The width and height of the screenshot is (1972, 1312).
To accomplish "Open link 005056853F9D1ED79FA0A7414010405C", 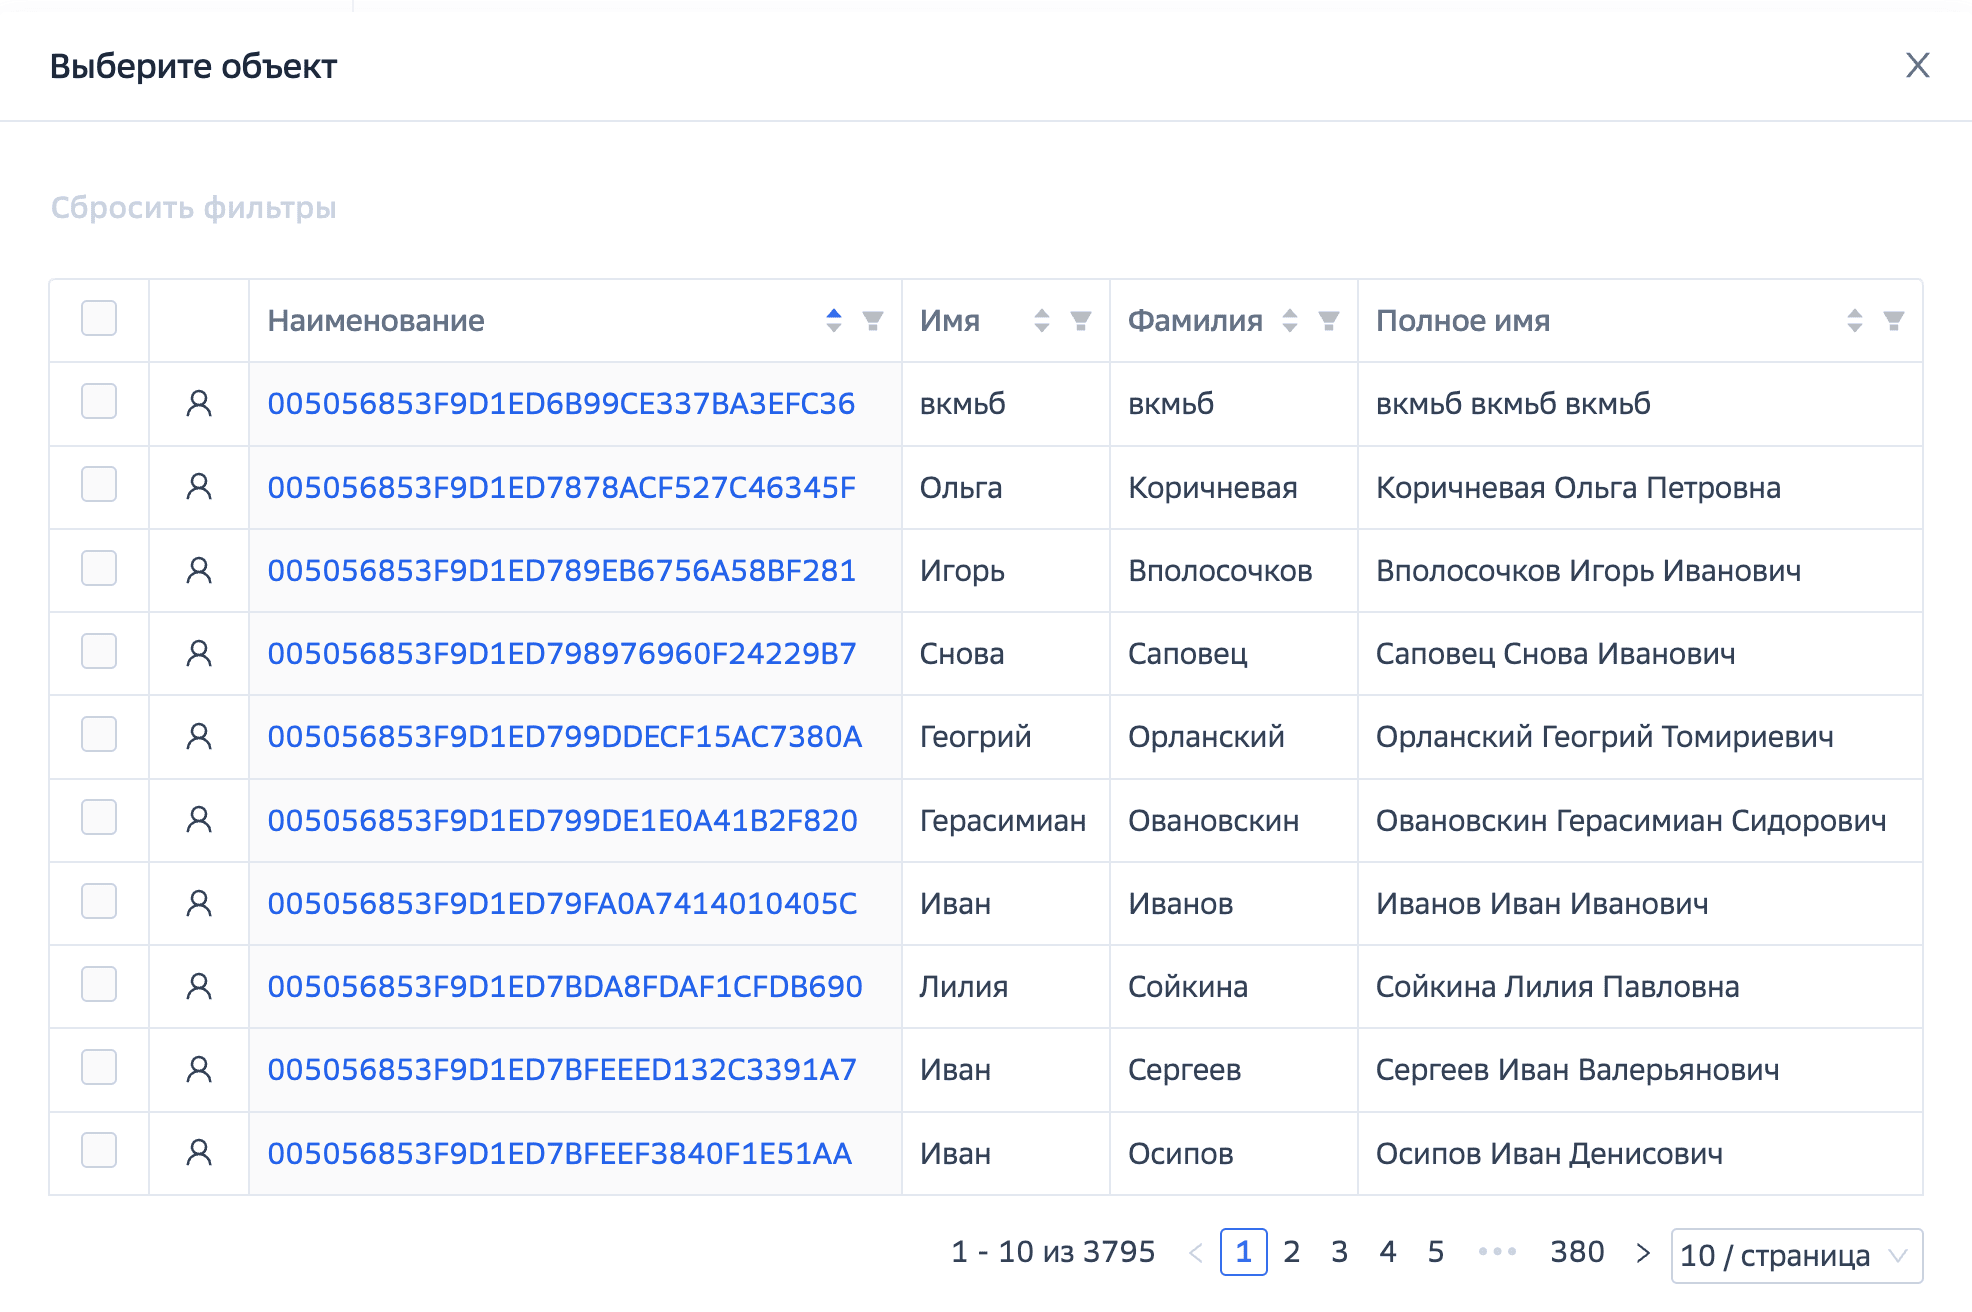I will click(x=562, y=904).
